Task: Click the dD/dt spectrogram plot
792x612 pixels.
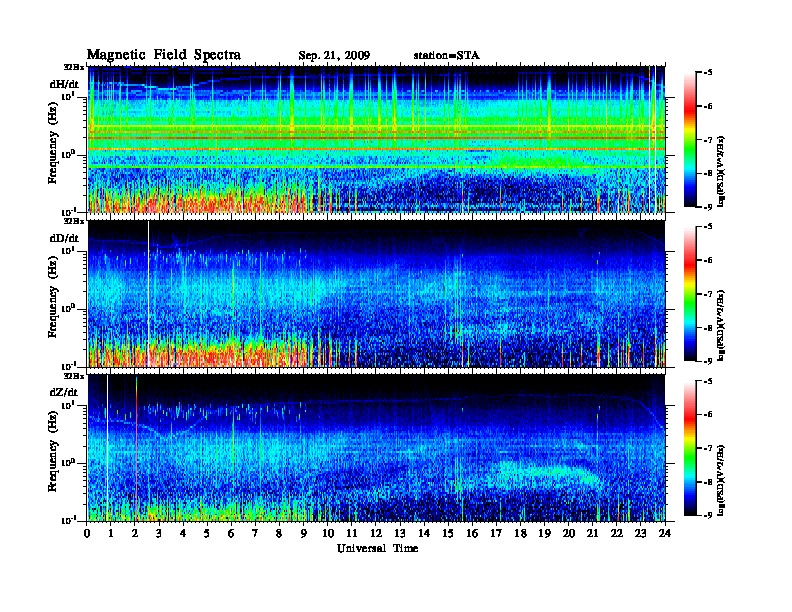Action: [x=377, y=294]
